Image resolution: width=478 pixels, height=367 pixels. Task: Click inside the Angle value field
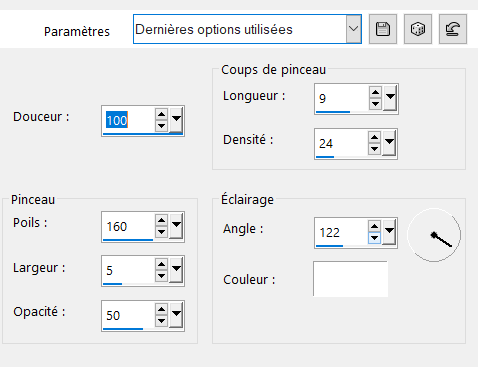click(341, 232)
